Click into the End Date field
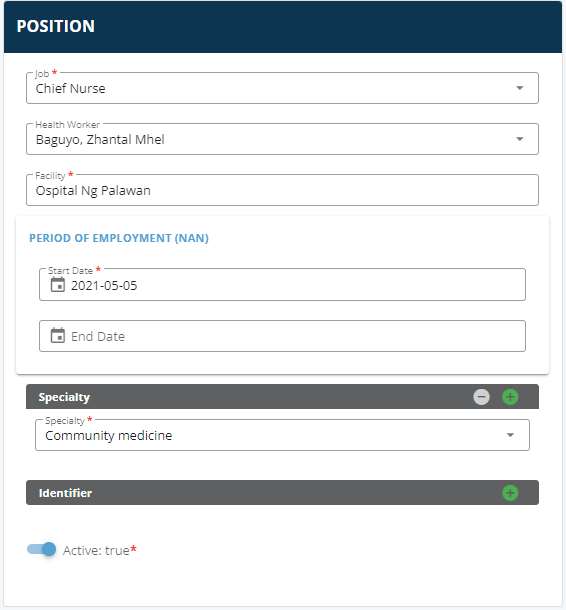Image resolution: width=566 pixels, height=610 pixels. [x=282, y=336]
